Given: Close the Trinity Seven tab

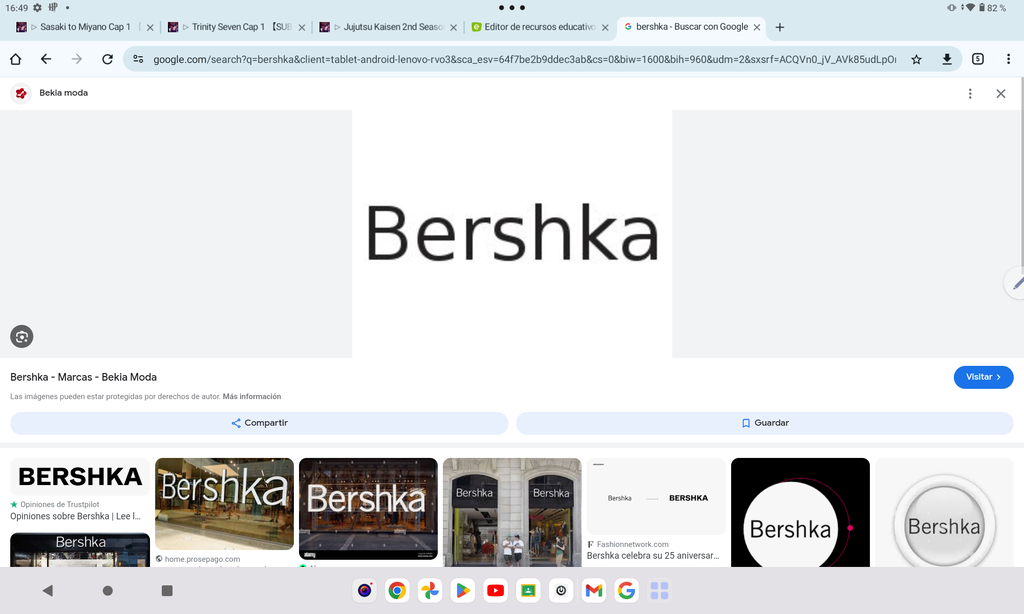Looking at the screenshot, I should pos(302,27).
